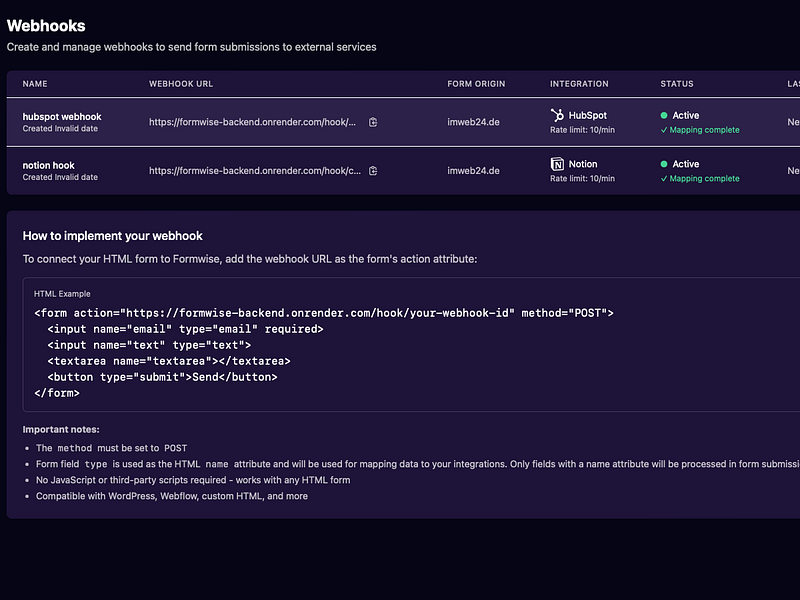Screen dimensions: 800x600
Task: Click the FORM ORIGIN column header
Action: (x=476, y=84)
